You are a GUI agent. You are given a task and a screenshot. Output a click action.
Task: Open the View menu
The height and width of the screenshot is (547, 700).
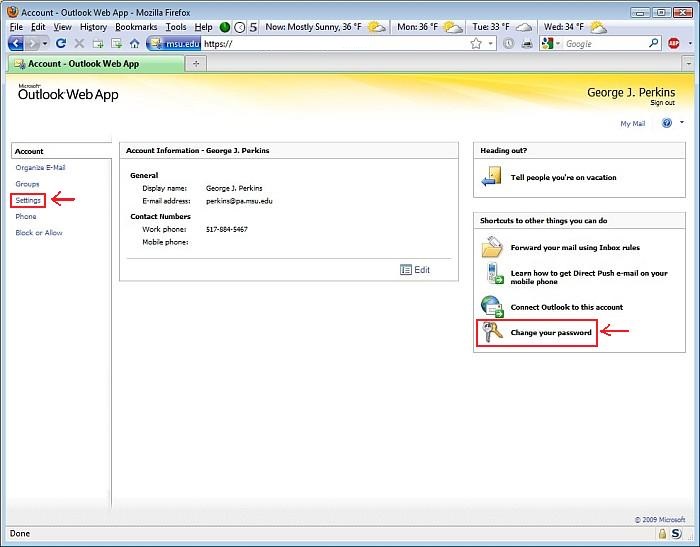coord(62,27)
